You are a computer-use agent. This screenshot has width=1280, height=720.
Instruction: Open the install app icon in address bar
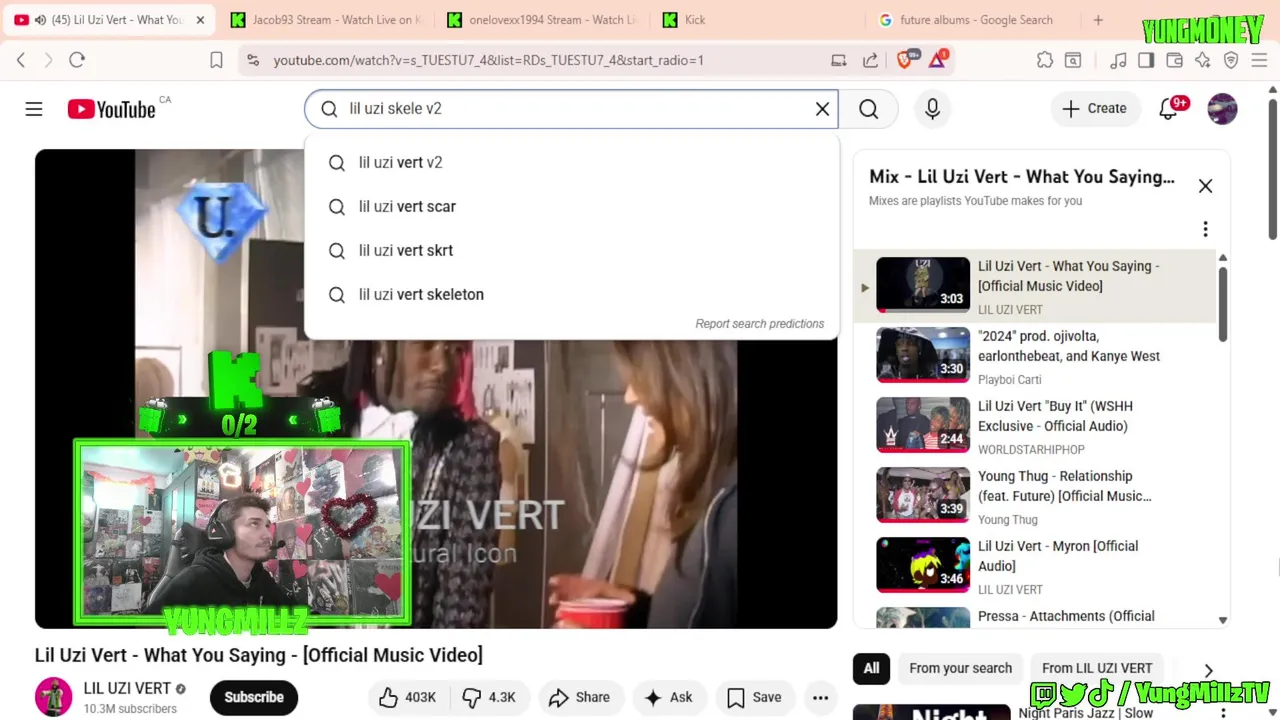839,60
